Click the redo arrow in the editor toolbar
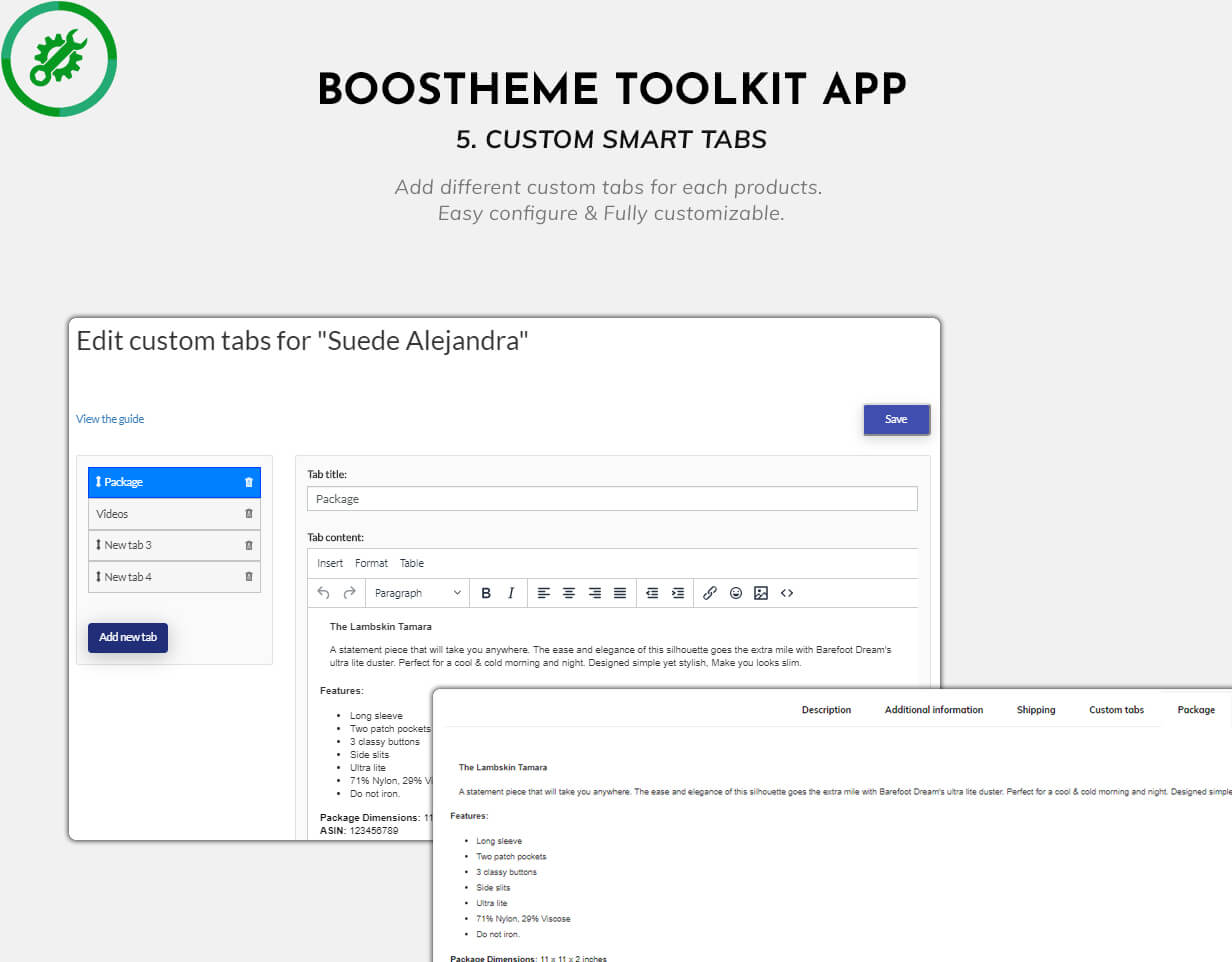Viewport: 1232px width, 962px height. click(349, 593)
